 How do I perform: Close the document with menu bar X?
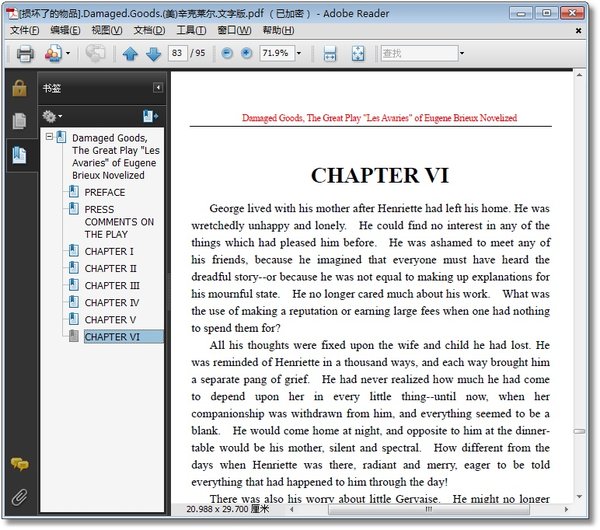click(x=578, y=31)
